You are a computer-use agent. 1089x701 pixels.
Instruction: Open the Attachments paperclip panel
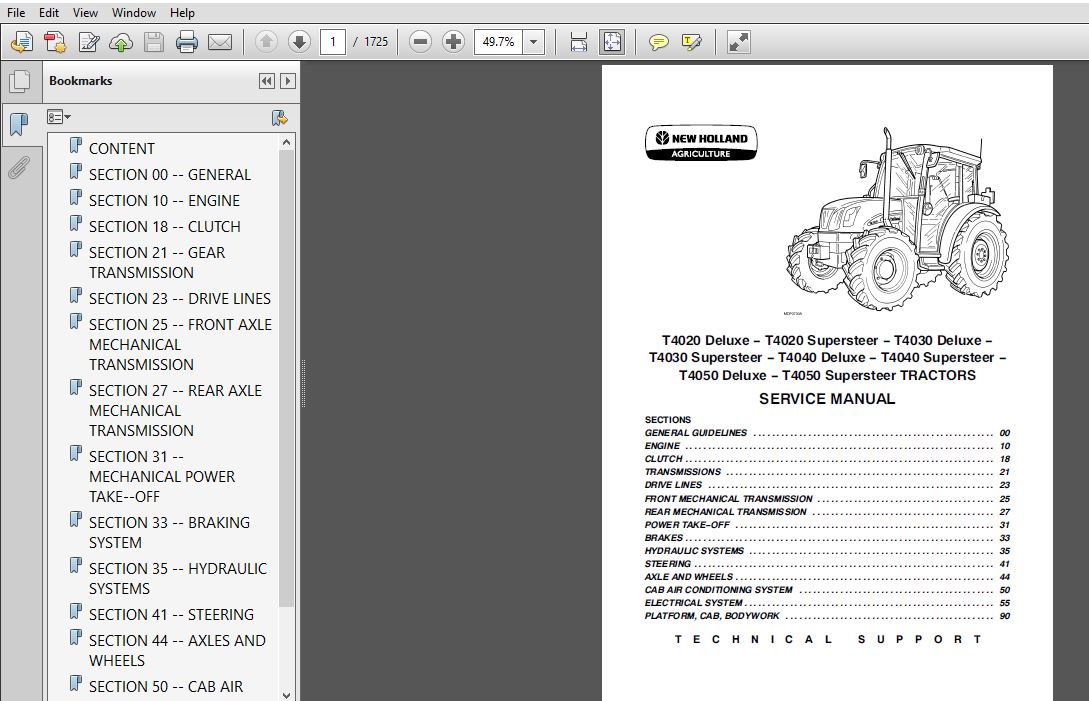tap(19, 167)
